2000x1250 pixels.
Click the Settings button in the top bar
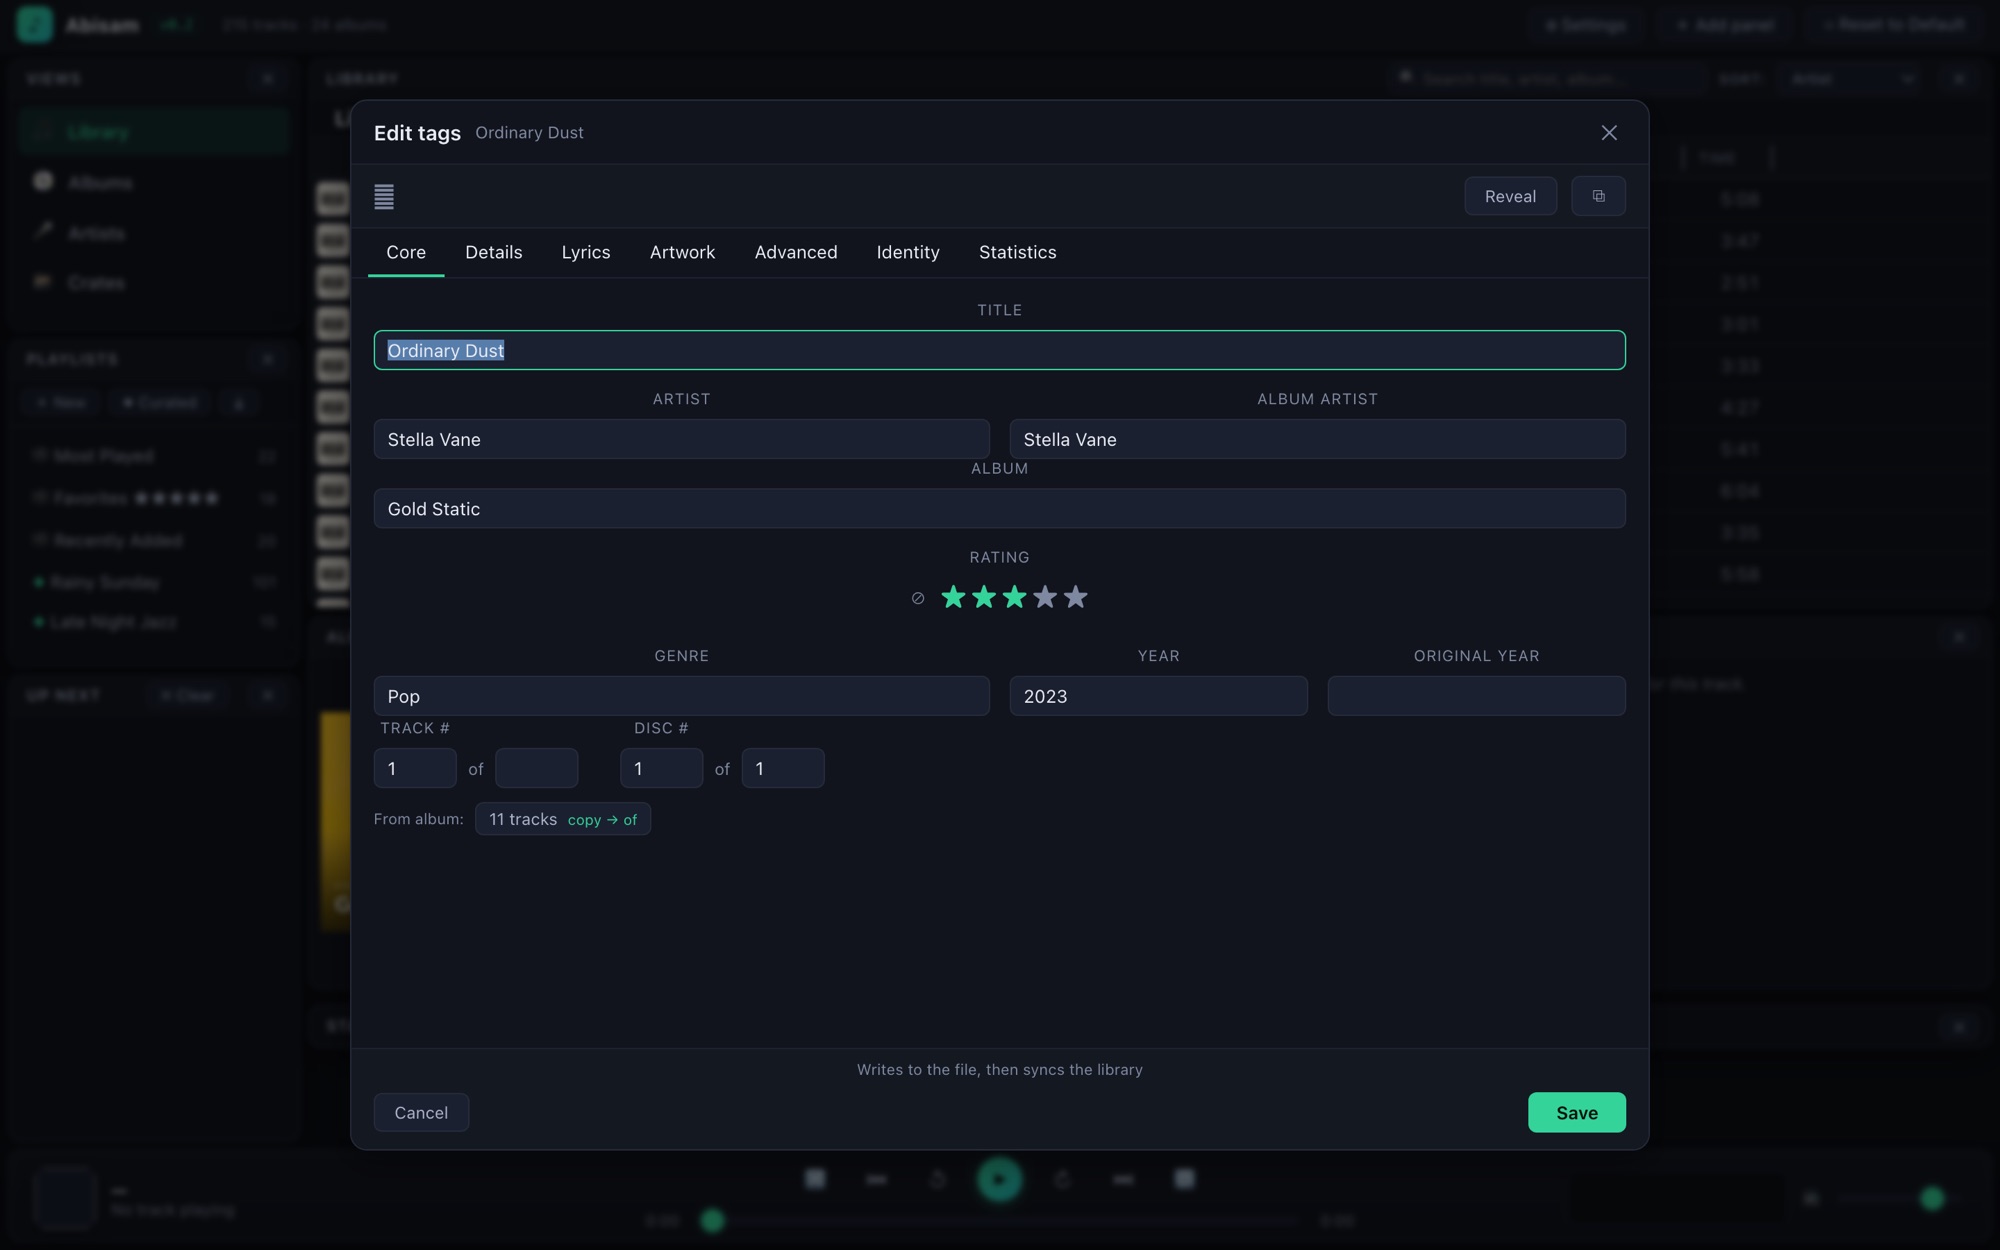pyautogui.click(x=1585, y=25)
